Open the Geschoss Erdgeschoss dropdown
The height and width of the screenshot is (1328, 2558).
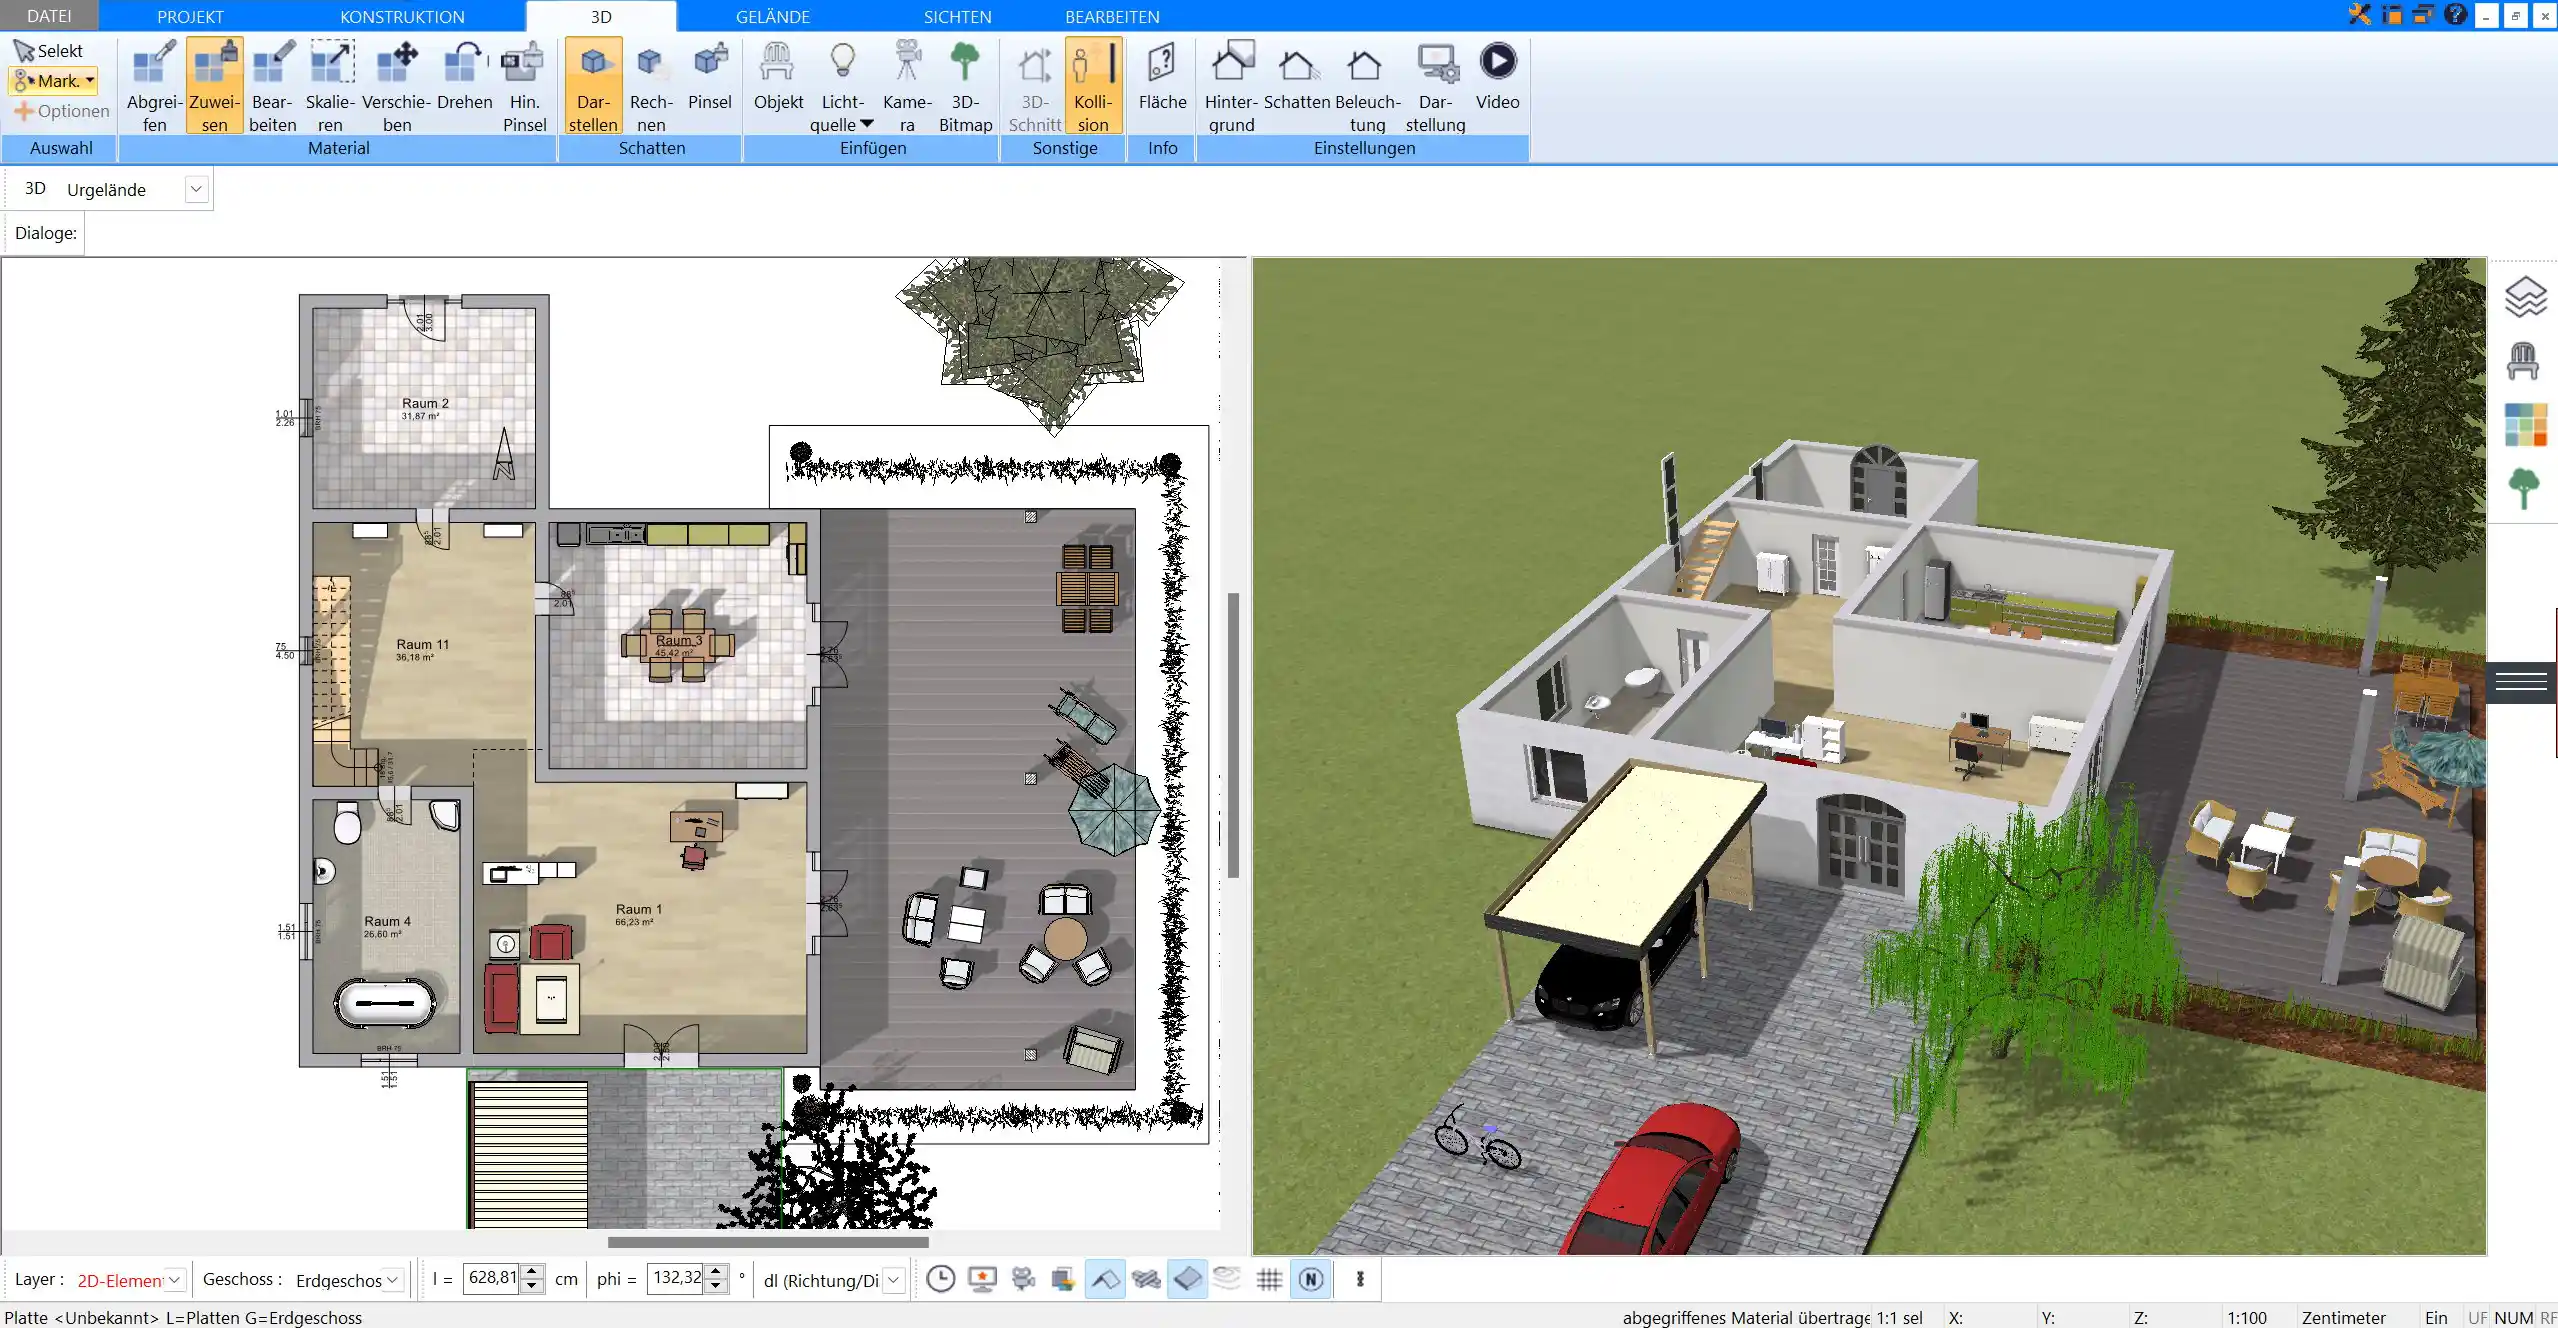tap(393, 1280)
